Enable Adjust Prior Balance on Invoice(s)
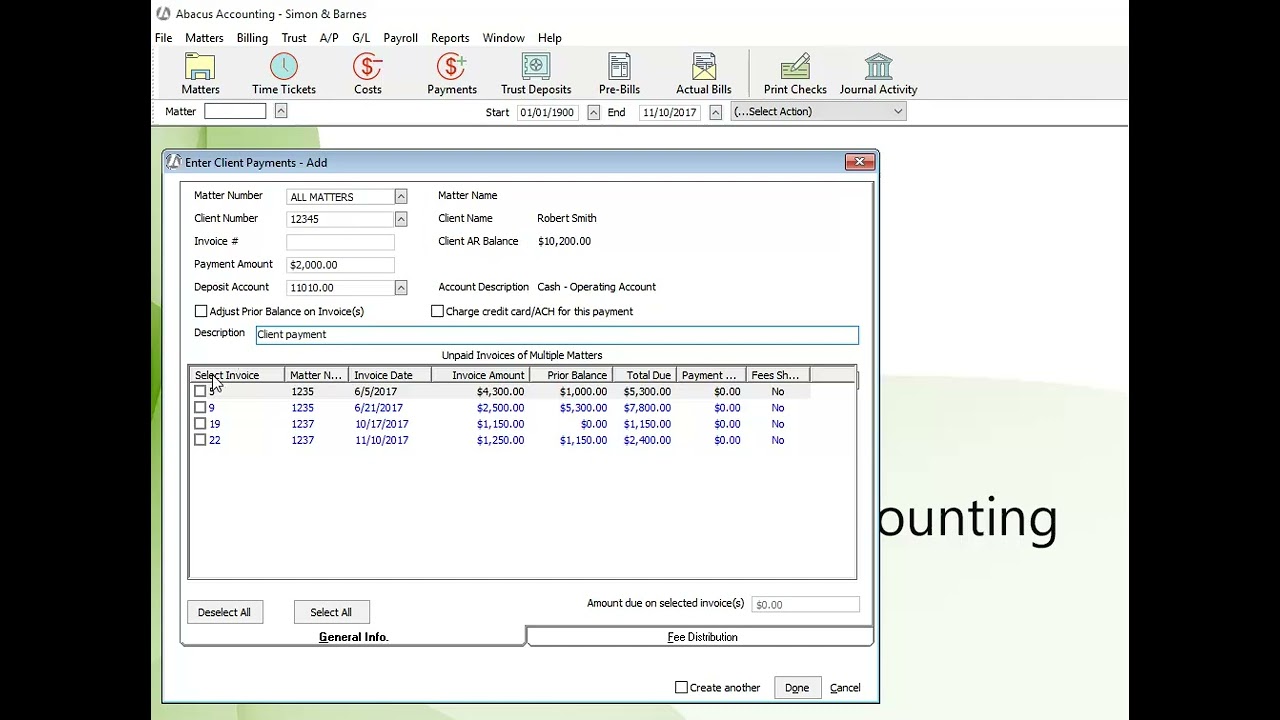The image size is (1280, 720). [x=201, y=311]
